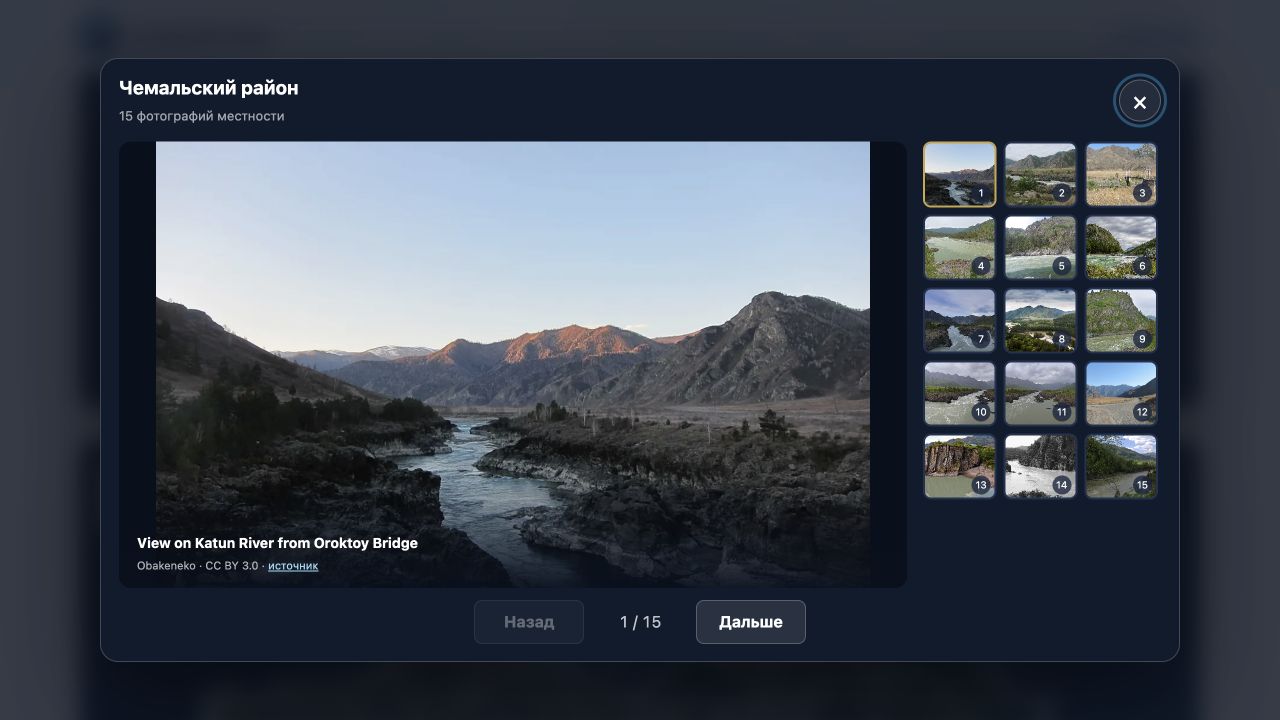View photo thumbnail 13

pyautogui.click(x=960, y=466)
